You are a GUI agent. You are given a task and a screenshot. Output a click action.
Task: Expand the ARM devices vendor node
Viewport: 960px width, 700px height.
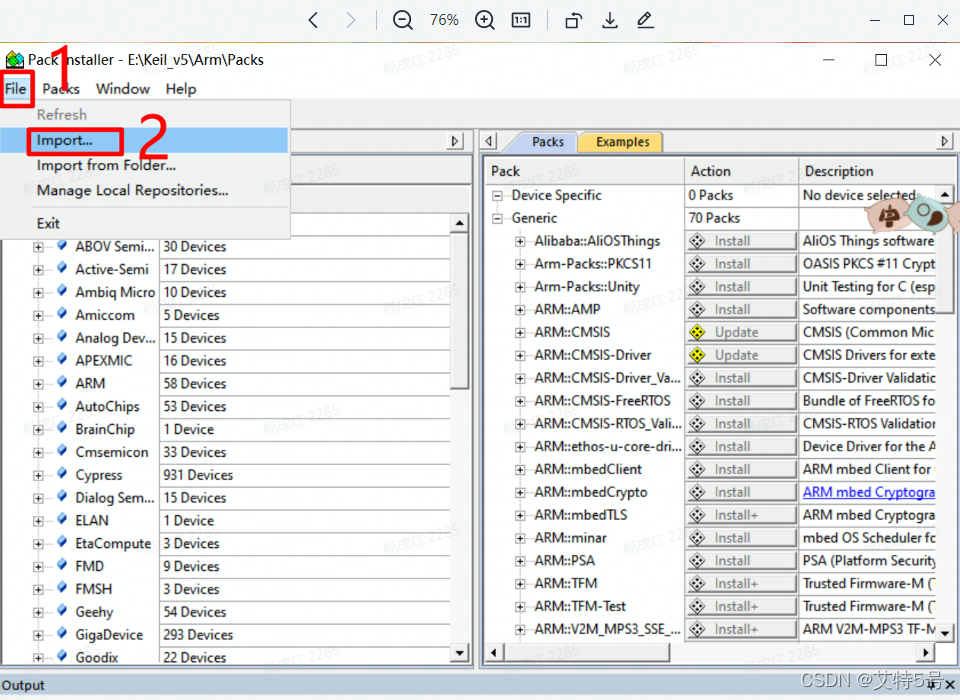(x=38, y=384)
